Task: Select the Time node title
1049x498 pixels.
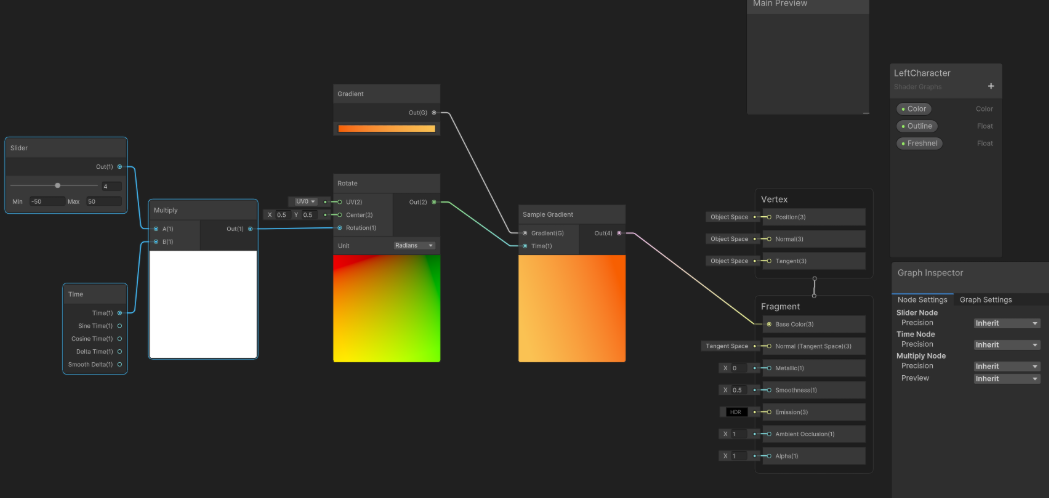Action: pyautogui.click(x=76, y=295)
